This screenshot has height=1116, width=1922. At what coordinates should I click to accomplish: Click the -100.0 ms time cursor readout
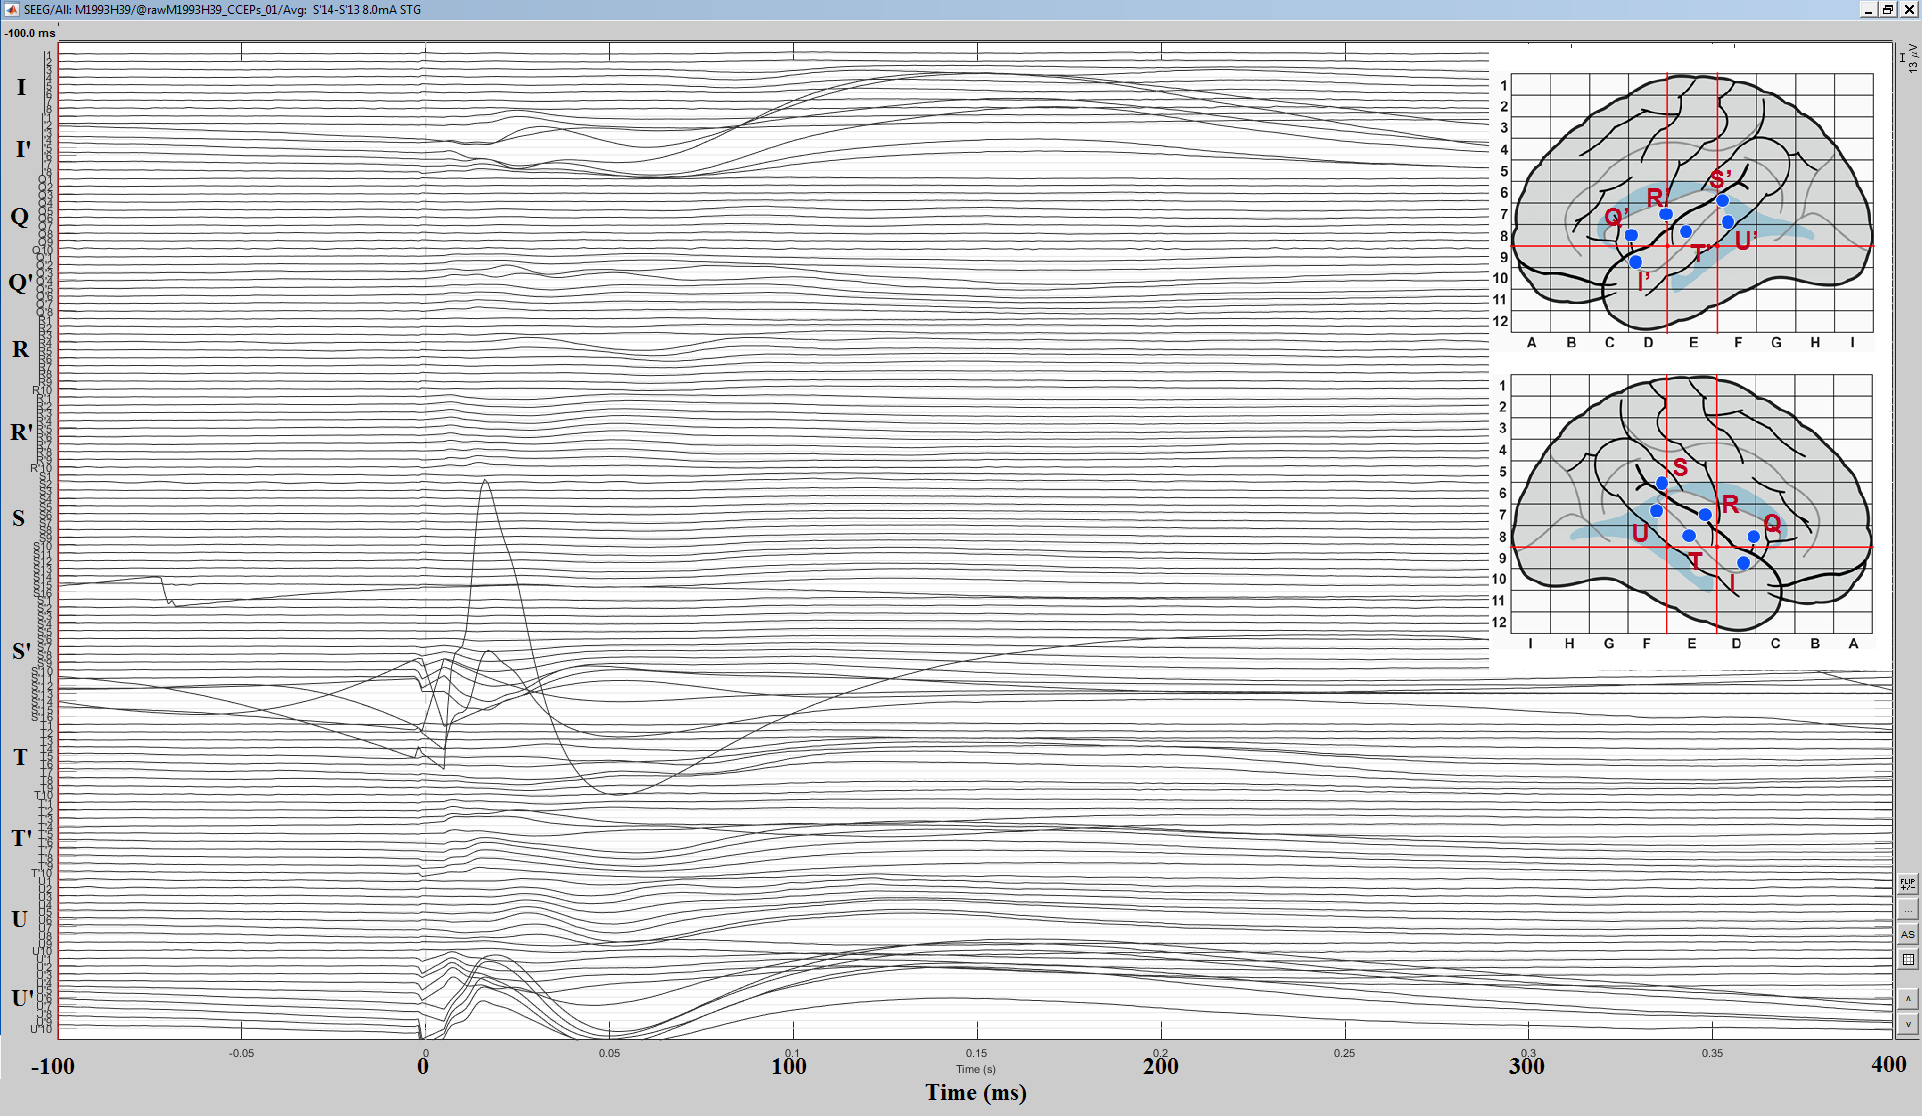click(x=30, y=33)
